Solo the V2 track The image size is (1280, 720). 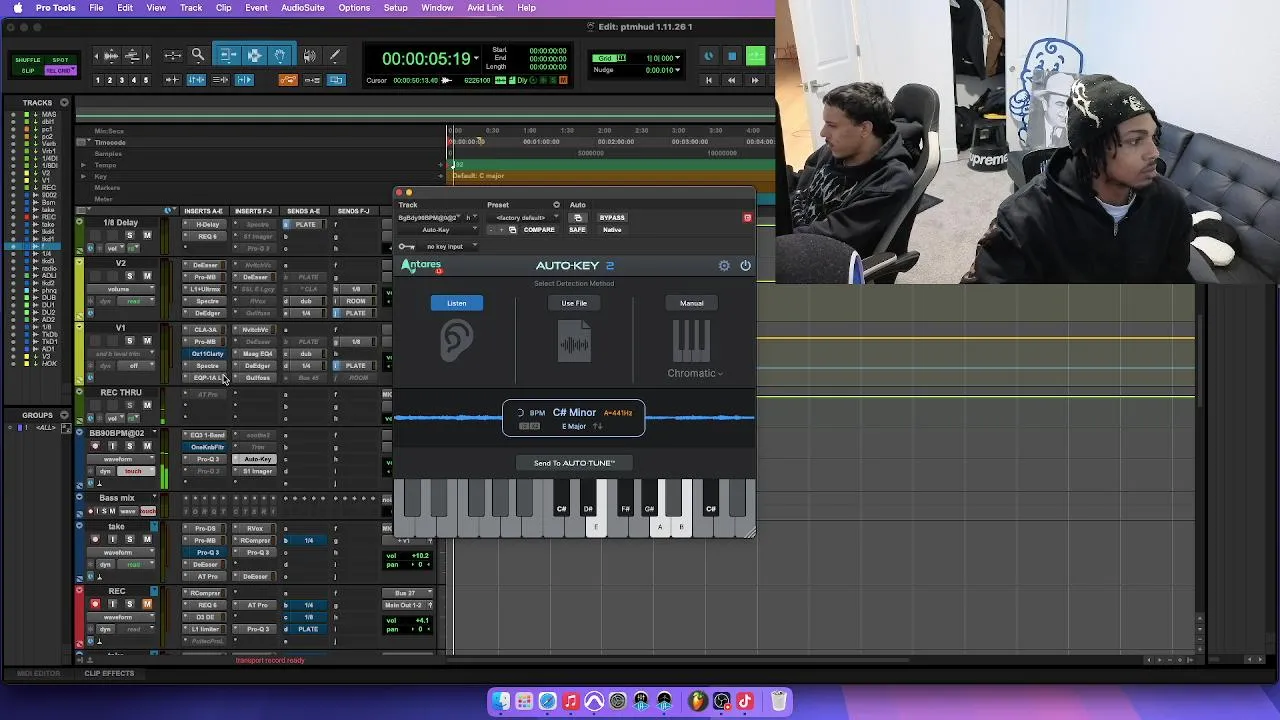click(129, 276)
